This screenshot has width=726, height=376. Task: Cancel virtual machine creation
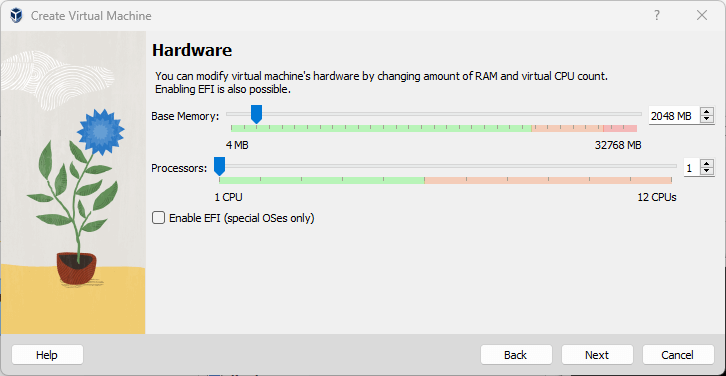point(678,355)
